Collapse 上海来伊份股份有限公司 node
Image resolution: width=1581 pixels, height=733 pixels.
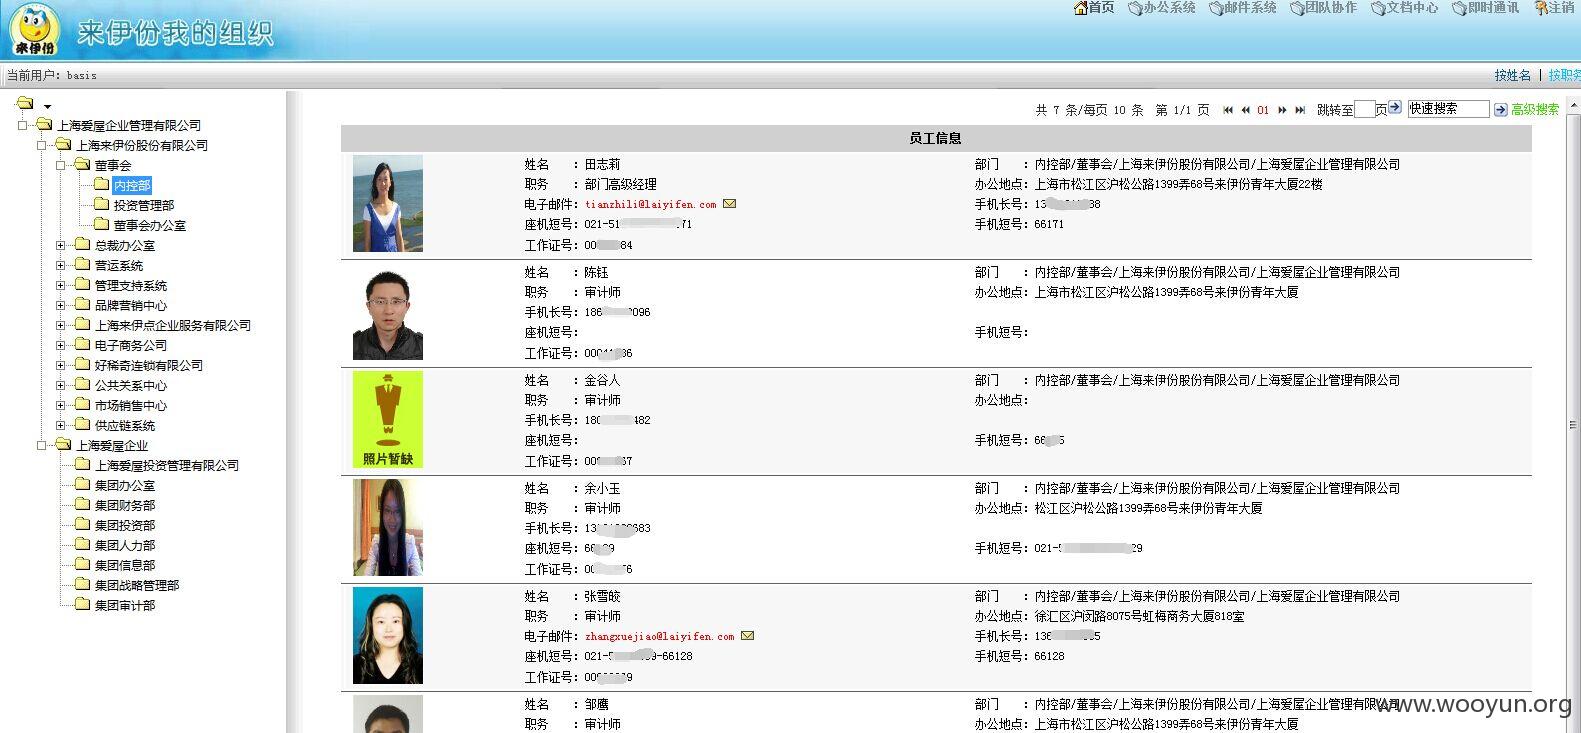click(42, 145)
